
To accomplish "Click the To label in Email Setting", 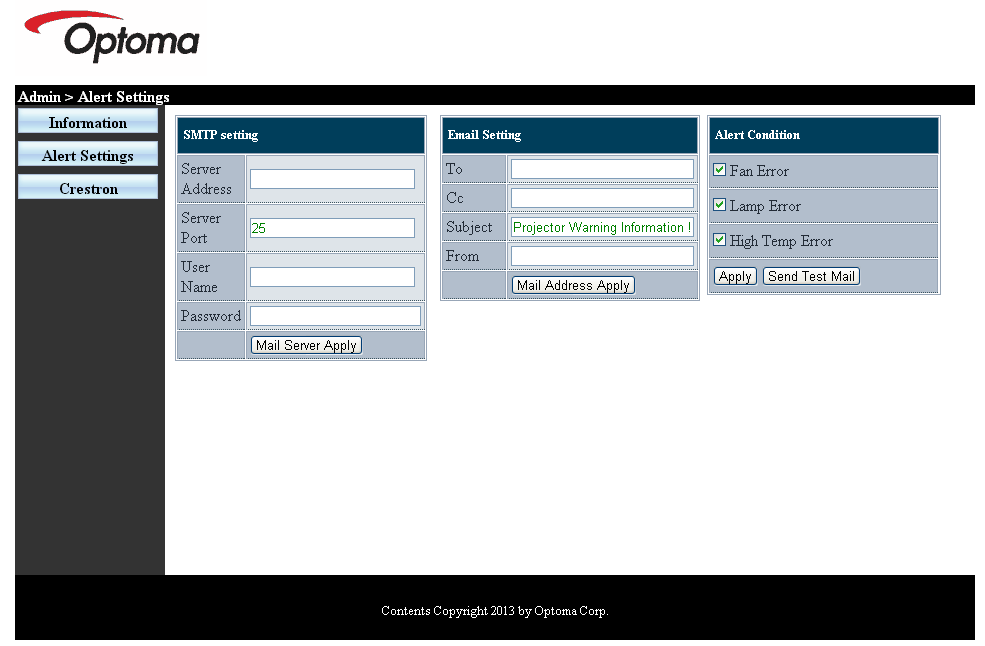I will coord(454,169).
